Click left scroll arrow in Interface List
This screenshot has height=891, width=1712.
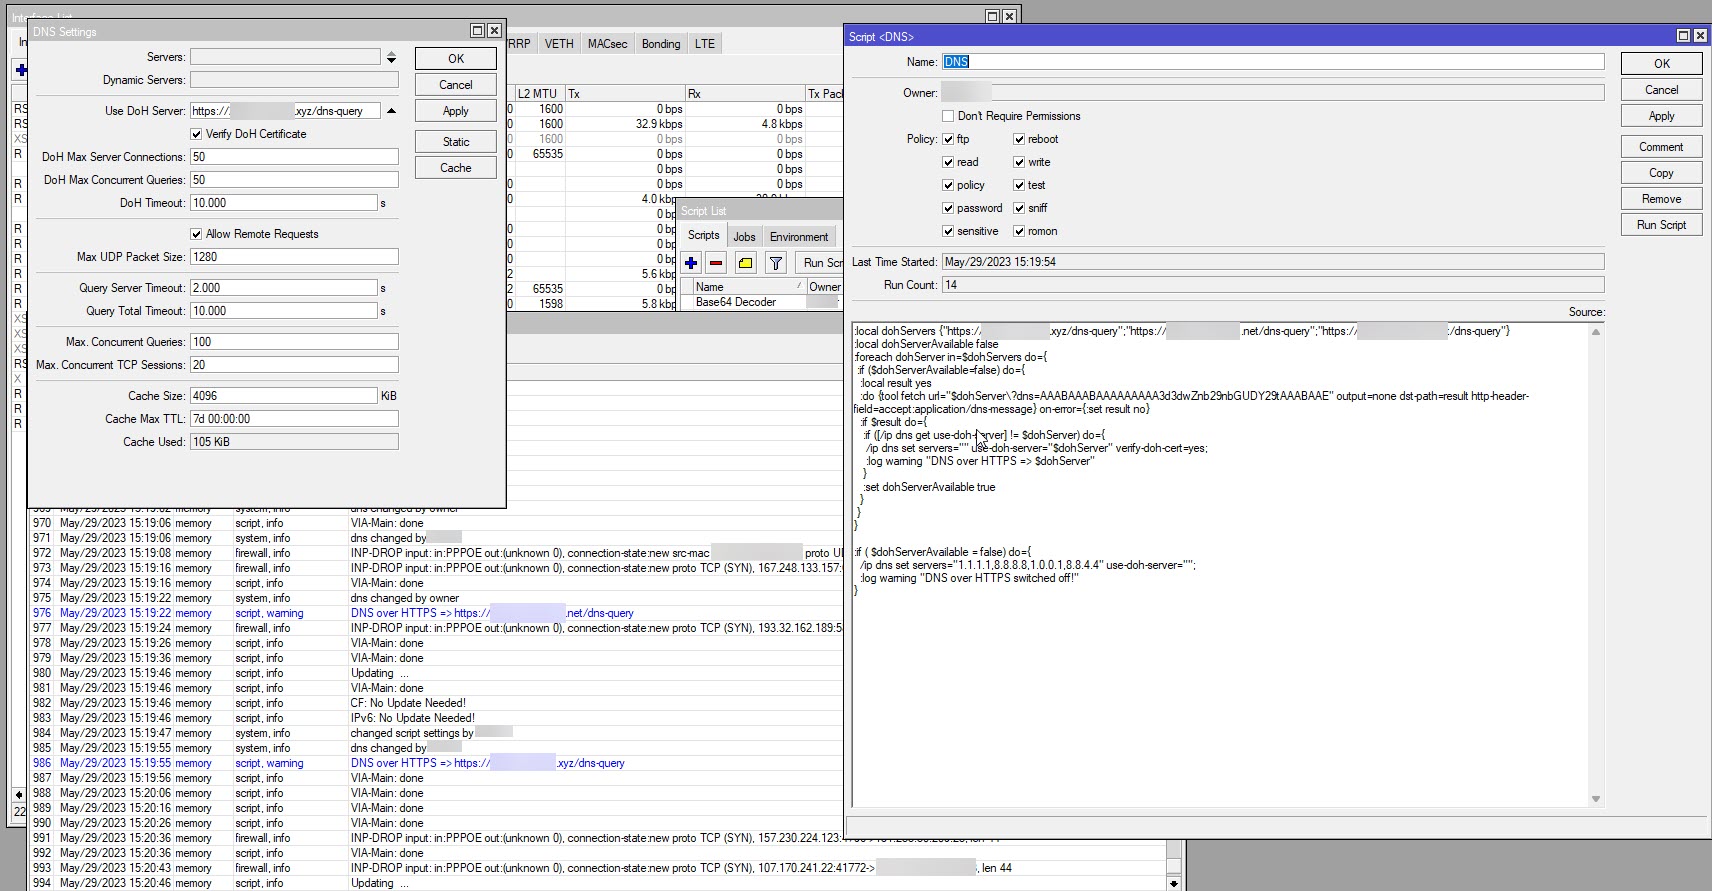click(19, 795)
